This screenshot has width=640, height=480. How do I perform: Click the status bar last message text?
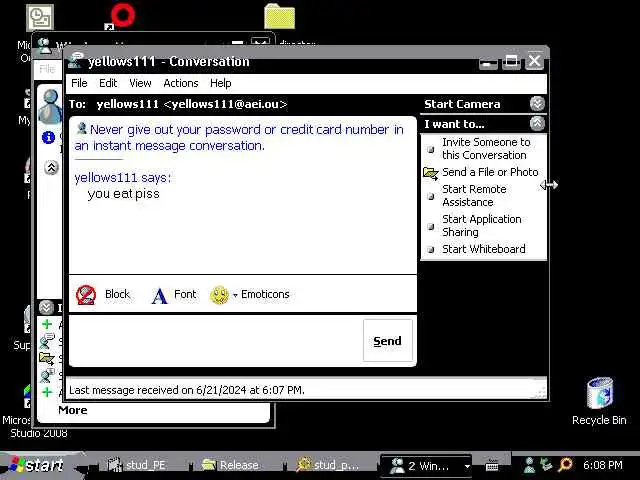point(187,390)
